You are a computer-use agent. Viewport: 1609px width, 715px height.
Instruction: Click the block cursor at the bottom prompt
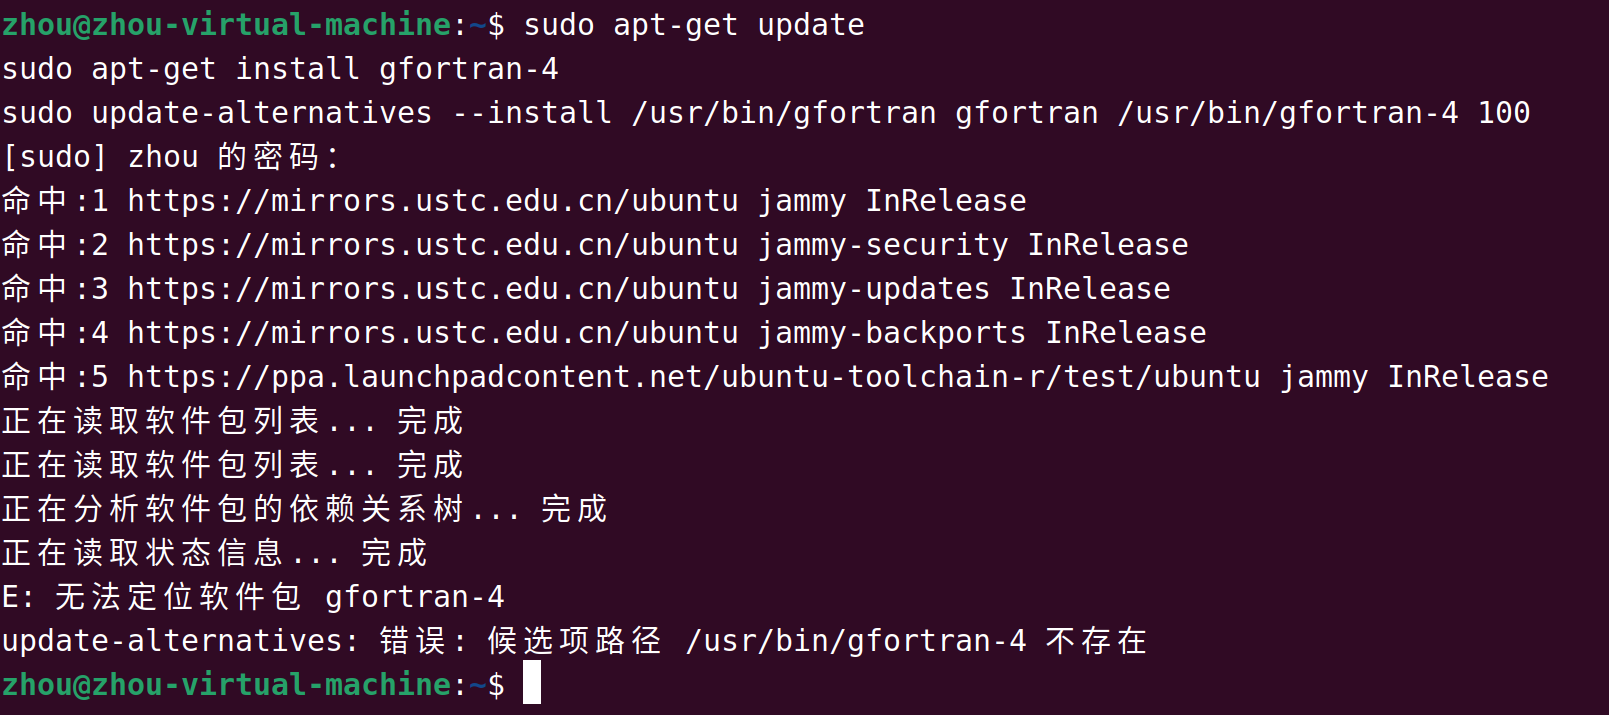pos(531,683)
